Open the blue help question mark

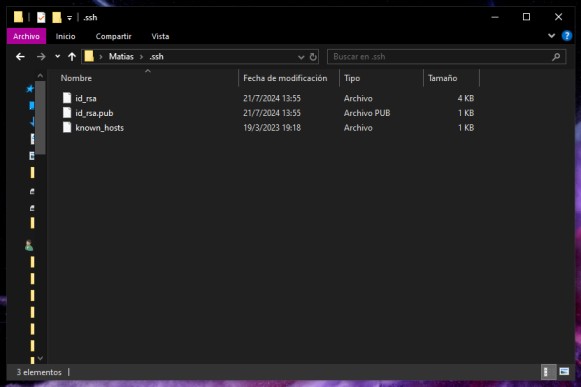tap(567, 36)
